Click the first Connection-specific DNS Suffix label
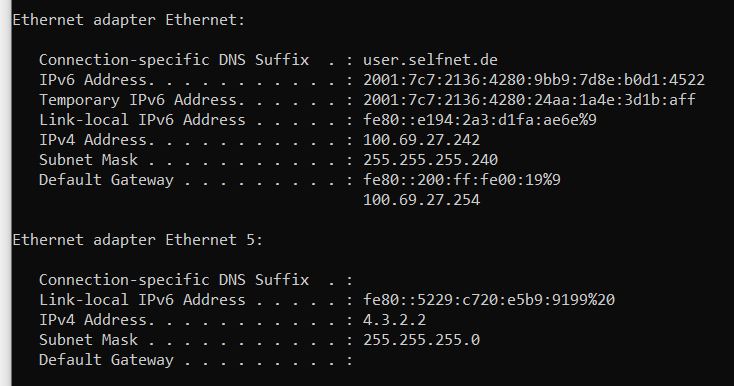Screen dimensions: 734x386 coord(174,60)
